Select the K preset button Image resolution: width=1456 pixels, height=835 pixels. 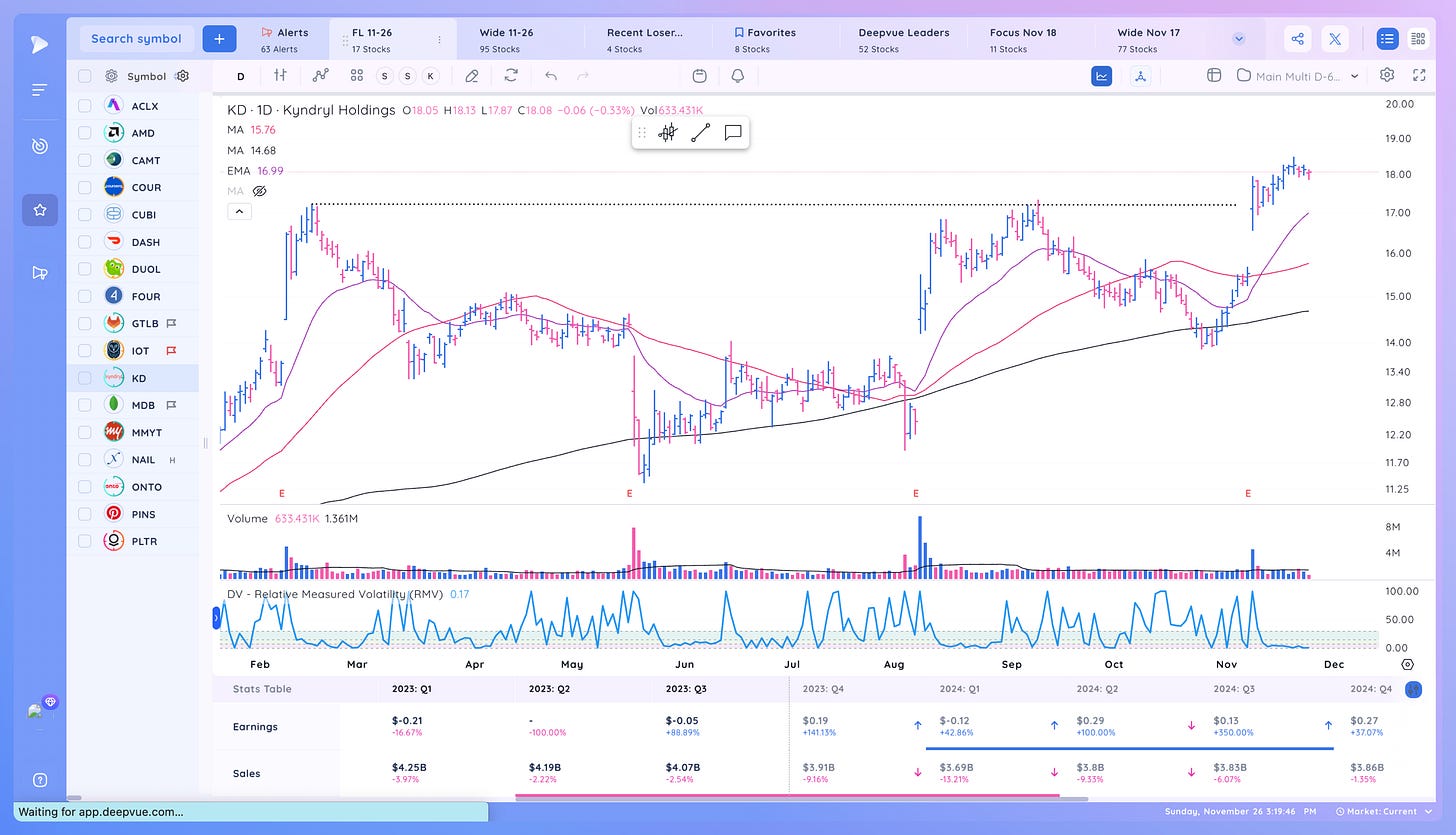click(x=430, y=76)
